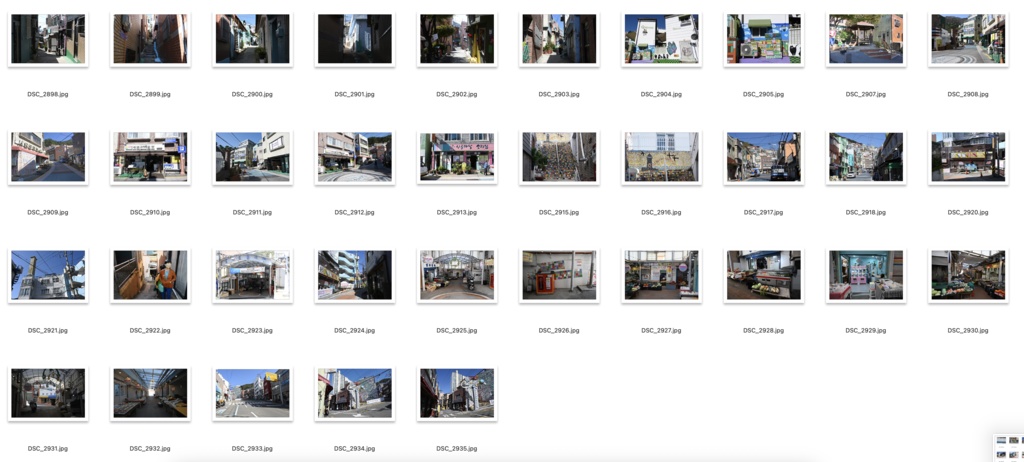Select the DSC_2911.jpg street corner thumbnail
The width and height of the screenshot is (1024, 462).
click(252, 157)
